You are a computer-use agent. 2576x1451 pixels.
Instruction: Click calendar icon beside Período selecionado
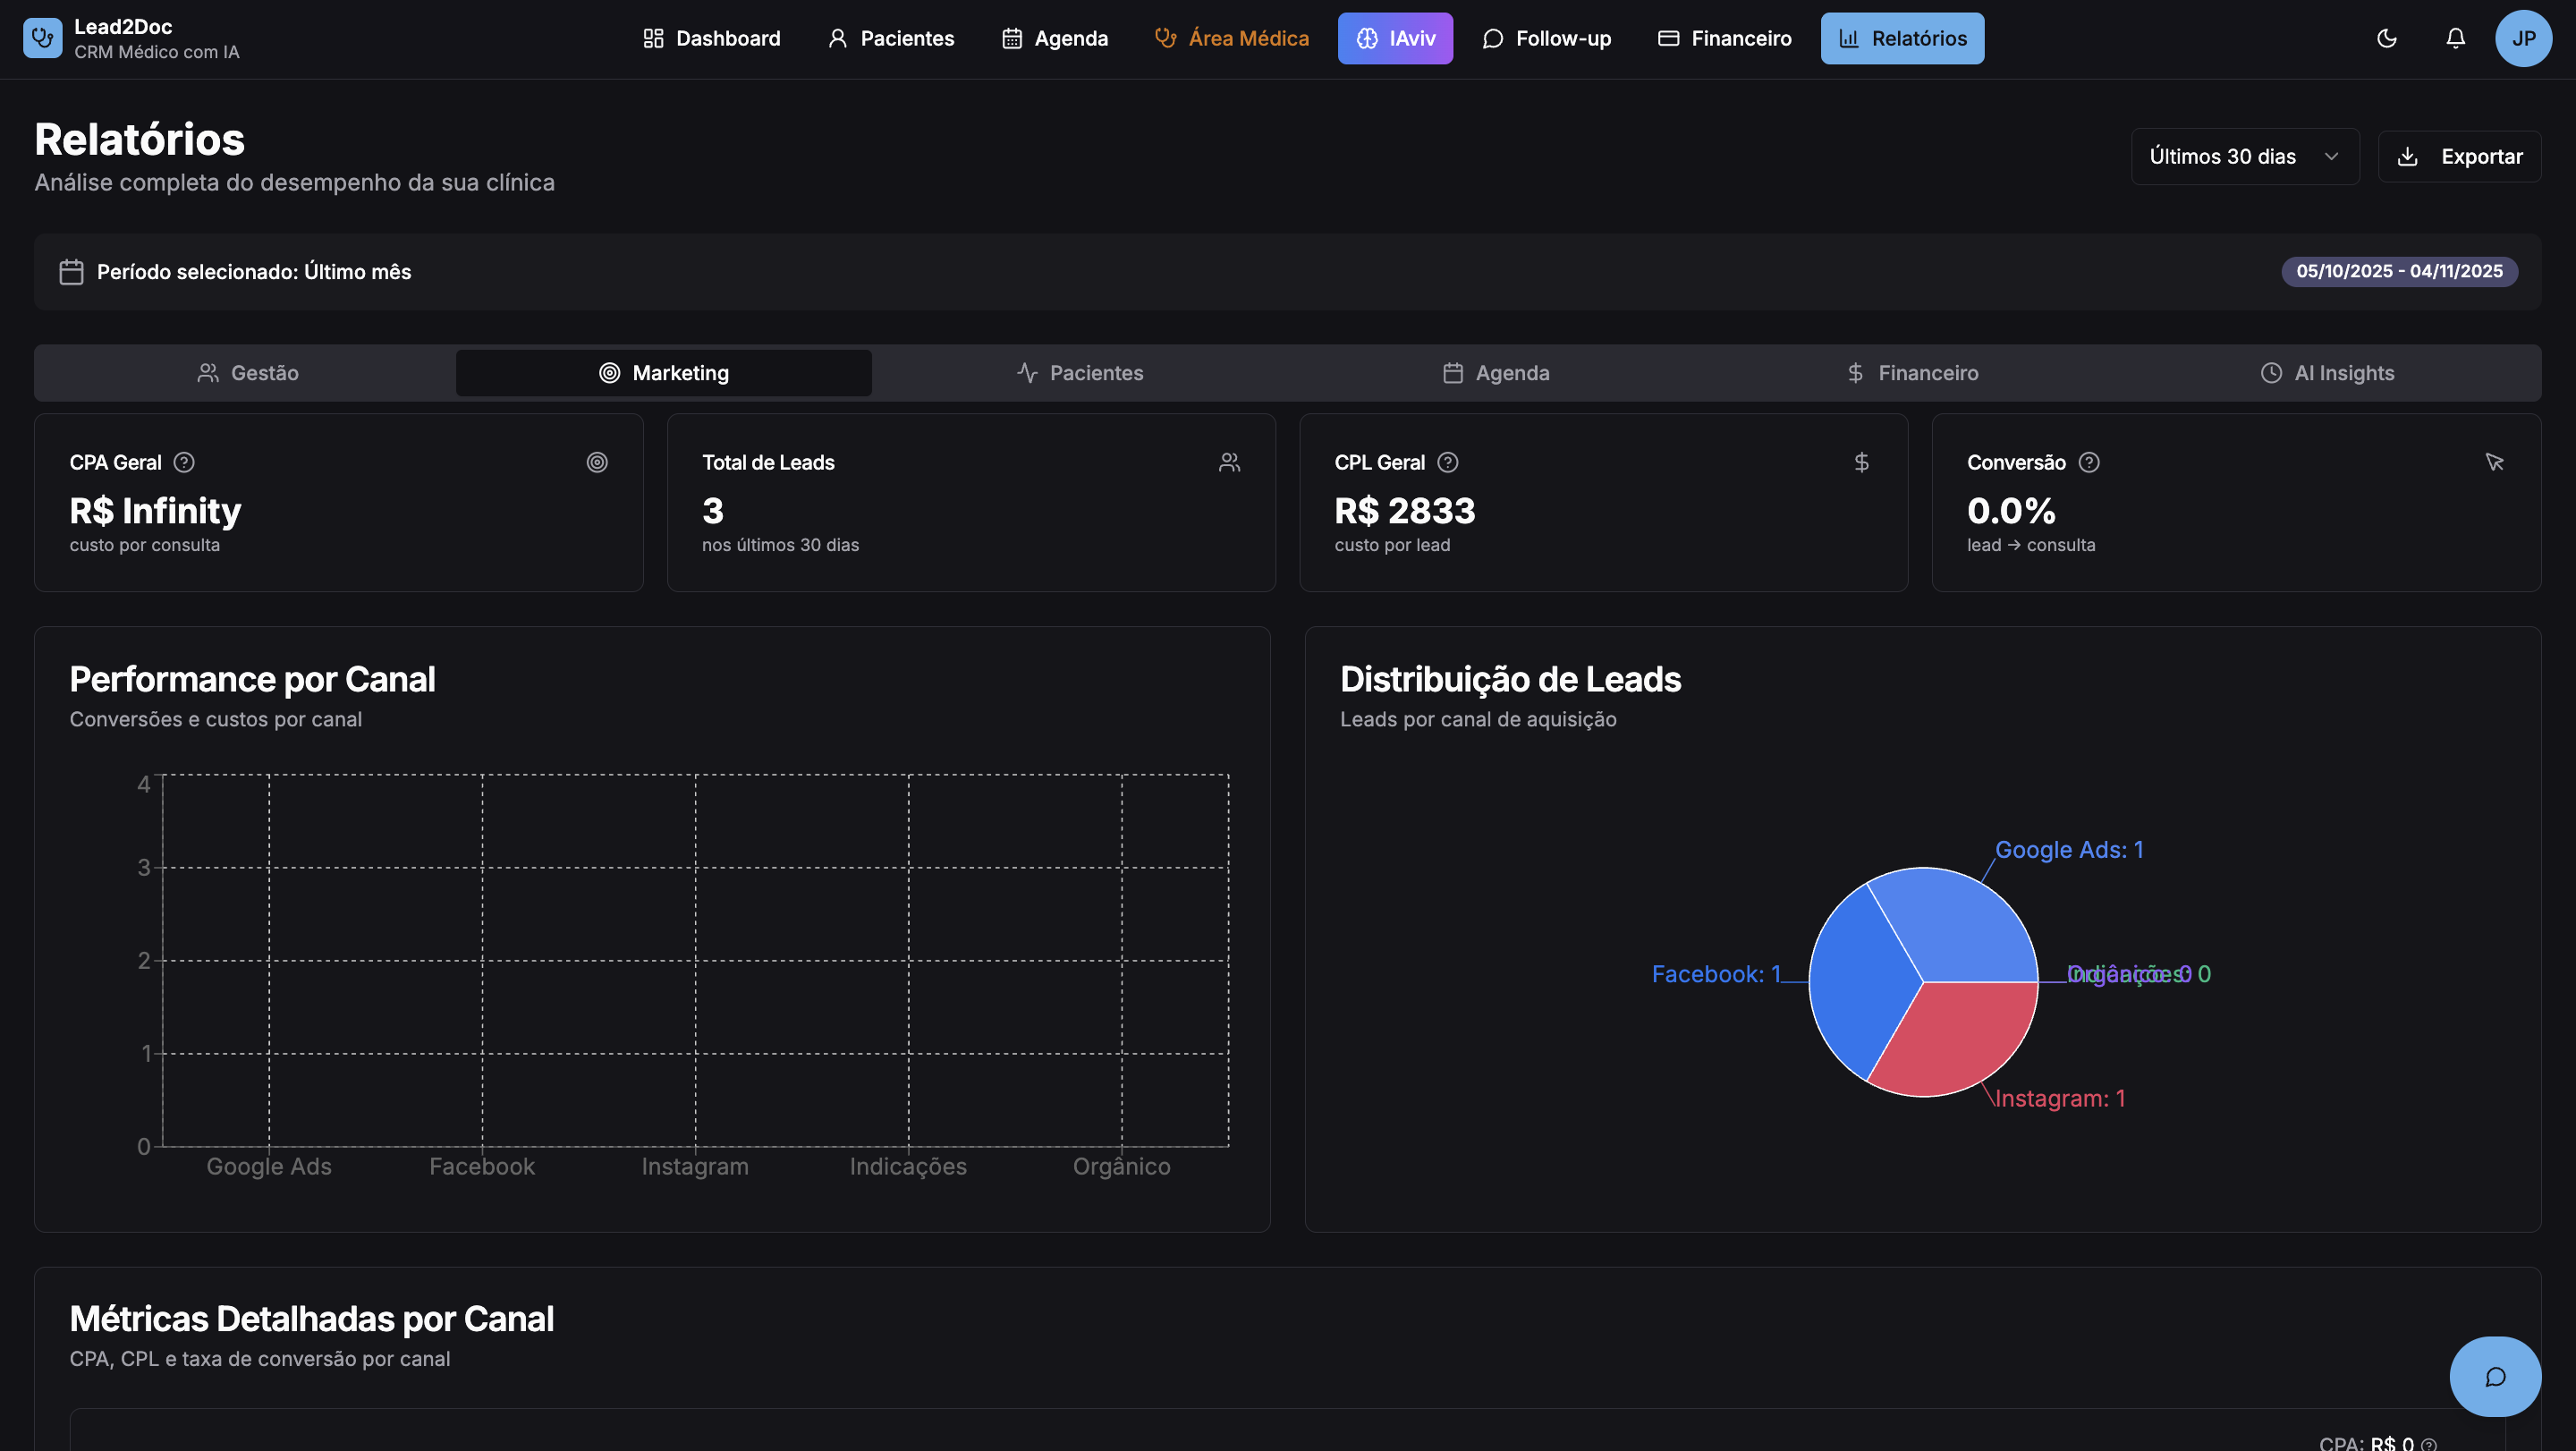point(71,272)
